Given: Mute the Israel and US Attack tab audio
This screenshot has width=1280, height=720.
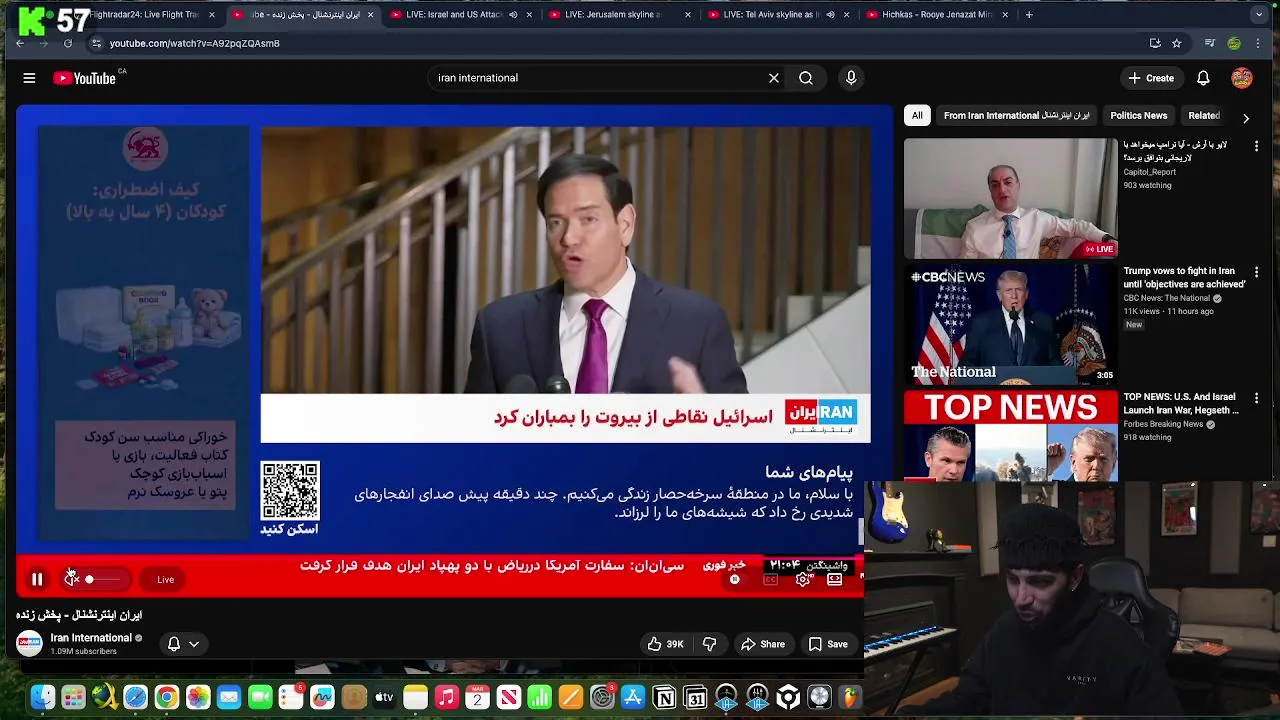Looking at the screenshot, I should point(513,15).
